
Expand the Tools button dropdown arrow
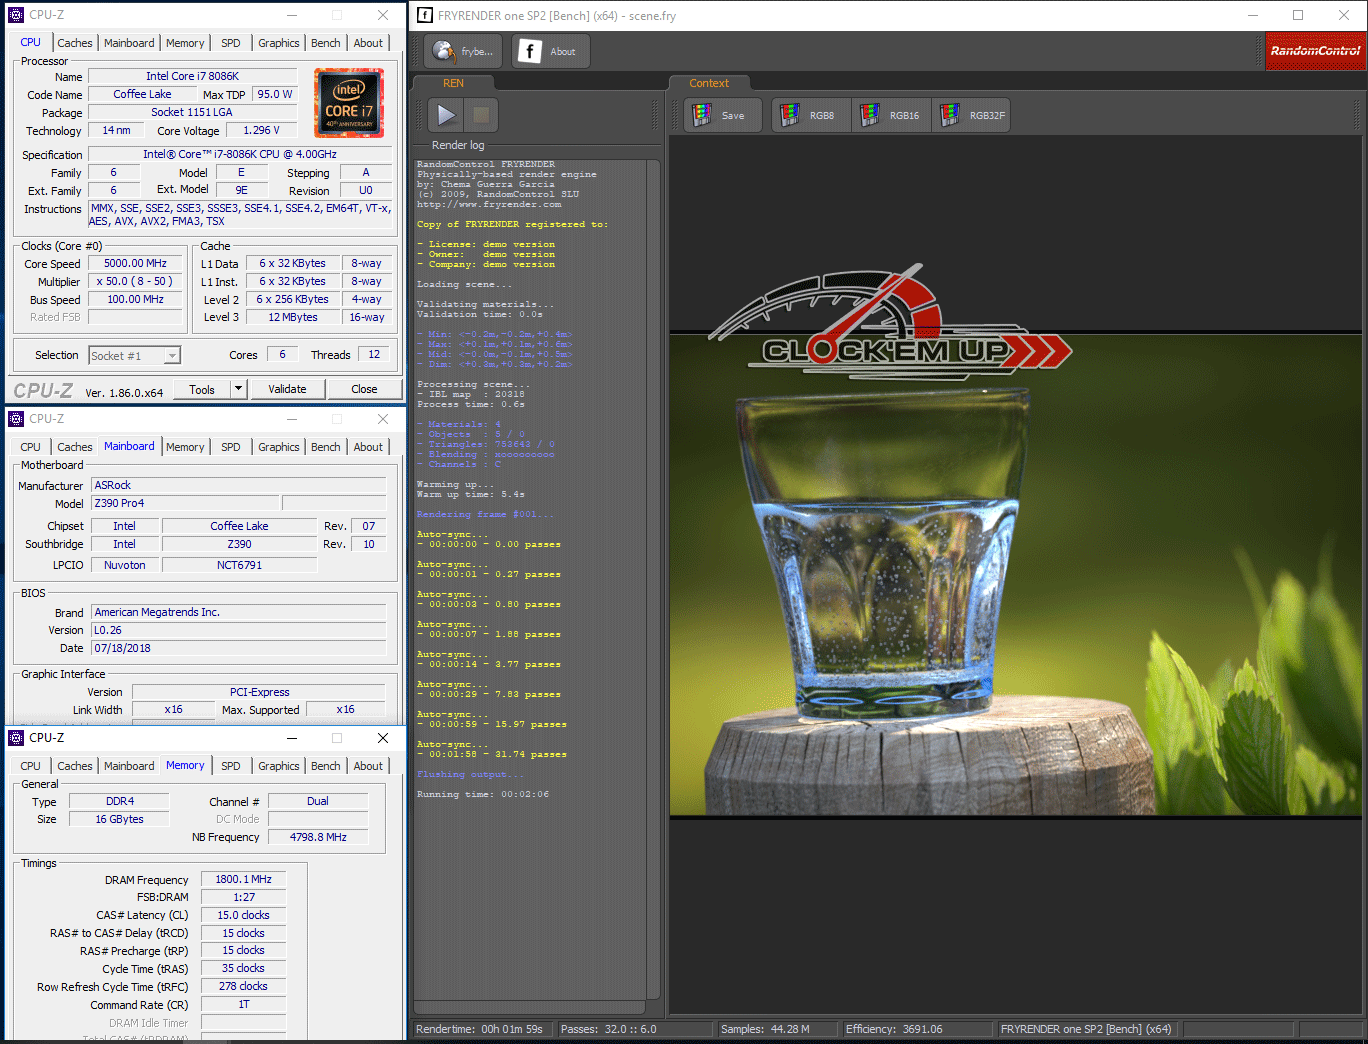click(x=238, y=389)
